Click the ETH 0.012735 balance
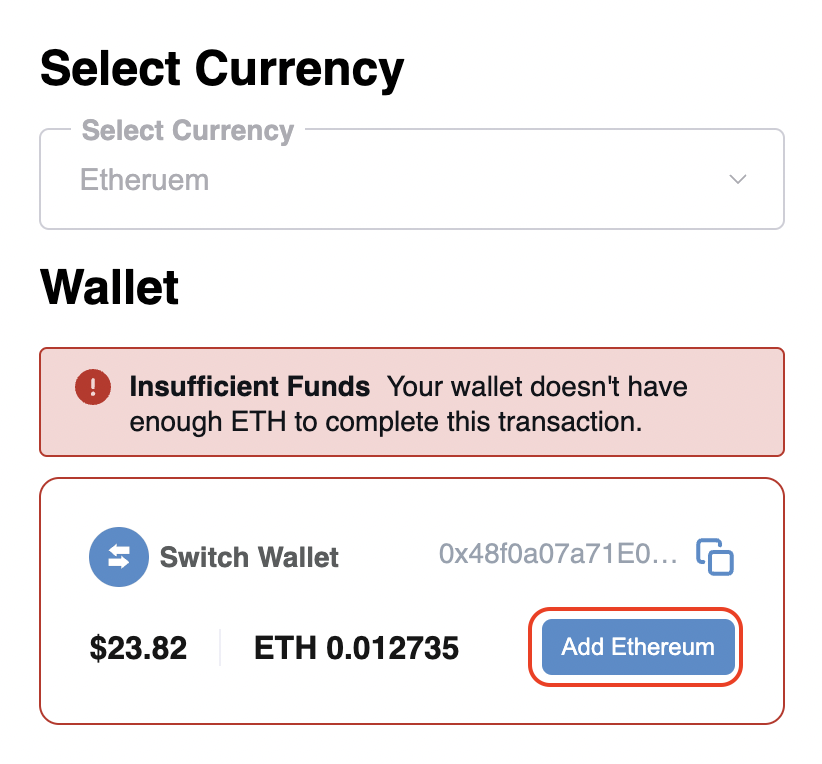 (x=356, y=648)
